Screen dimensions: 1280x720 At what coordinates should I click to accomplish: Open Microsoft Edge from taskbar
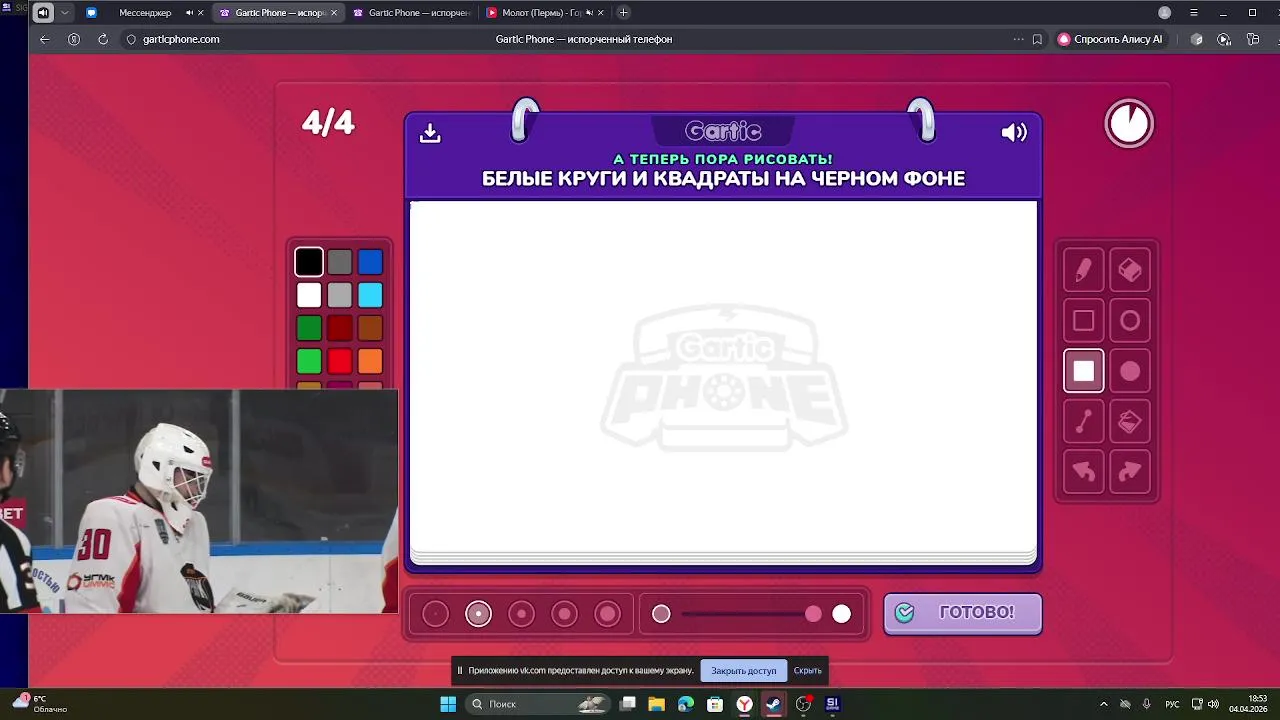click(x=685, y=704)
